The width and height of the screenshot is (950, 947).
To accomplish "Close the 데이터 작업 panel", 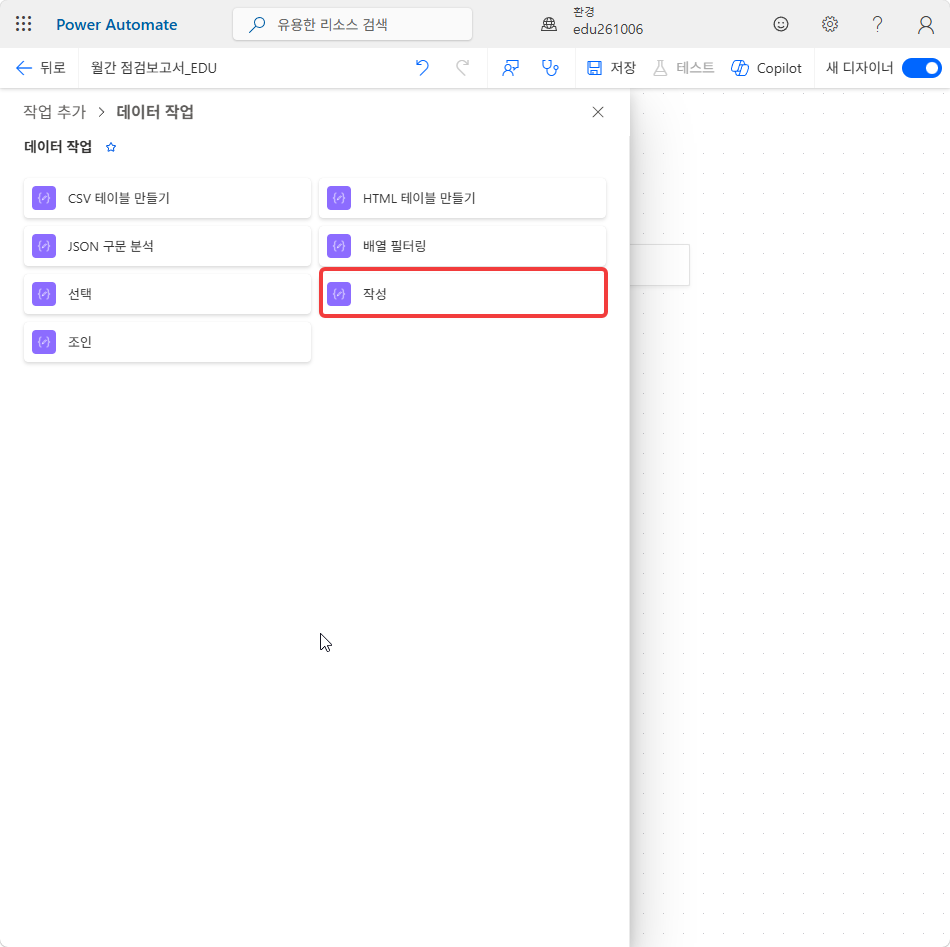I will [x=598, y=112].
